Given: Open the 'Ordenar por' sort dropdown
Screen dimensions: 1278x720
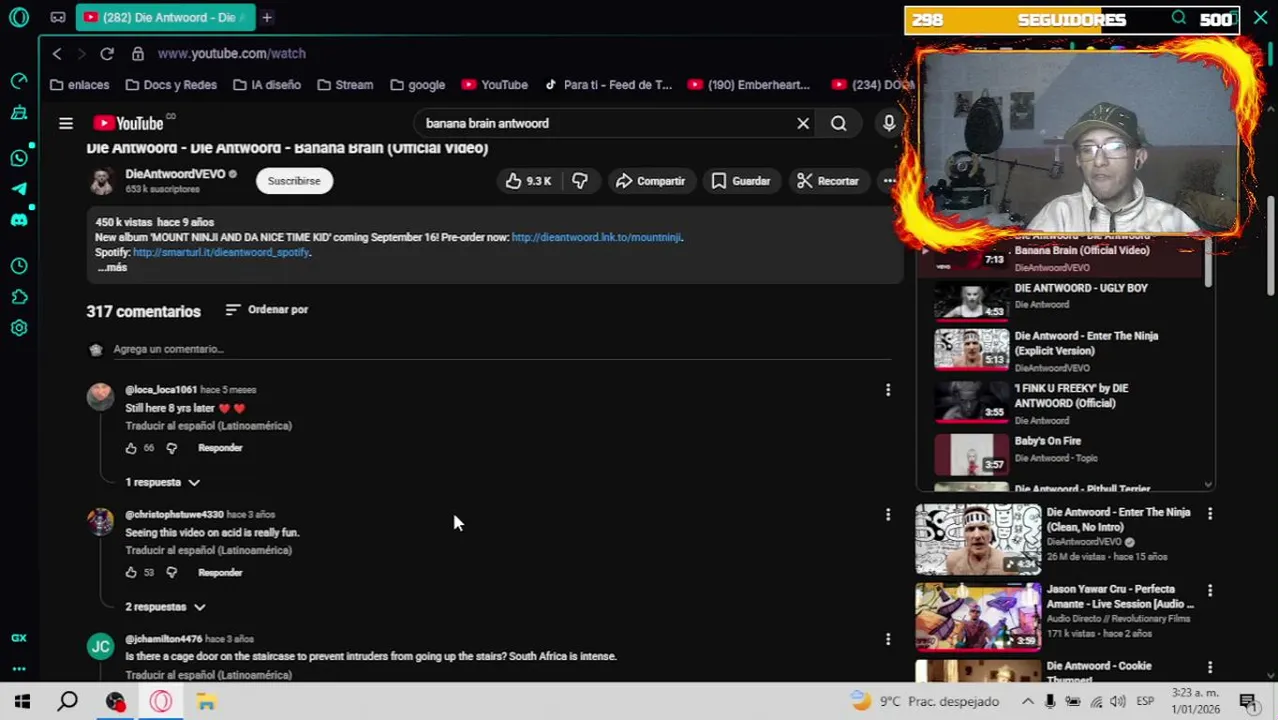Looking at the screenshot, I should pos(266,310).
